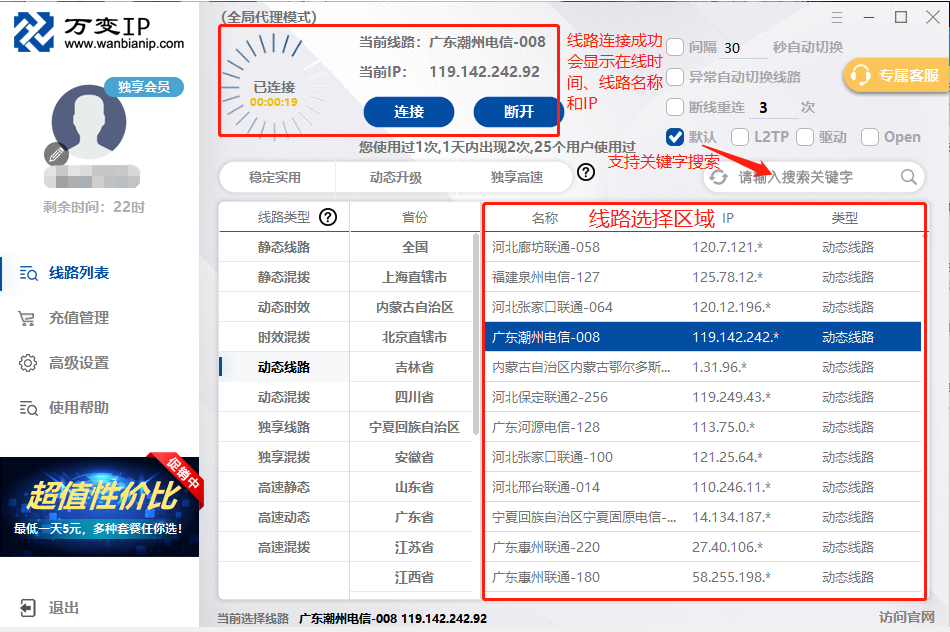Select line 广东惠州联通-180
Image resolution: width=950 pixels, height=632 pixels.
(703, 577)
